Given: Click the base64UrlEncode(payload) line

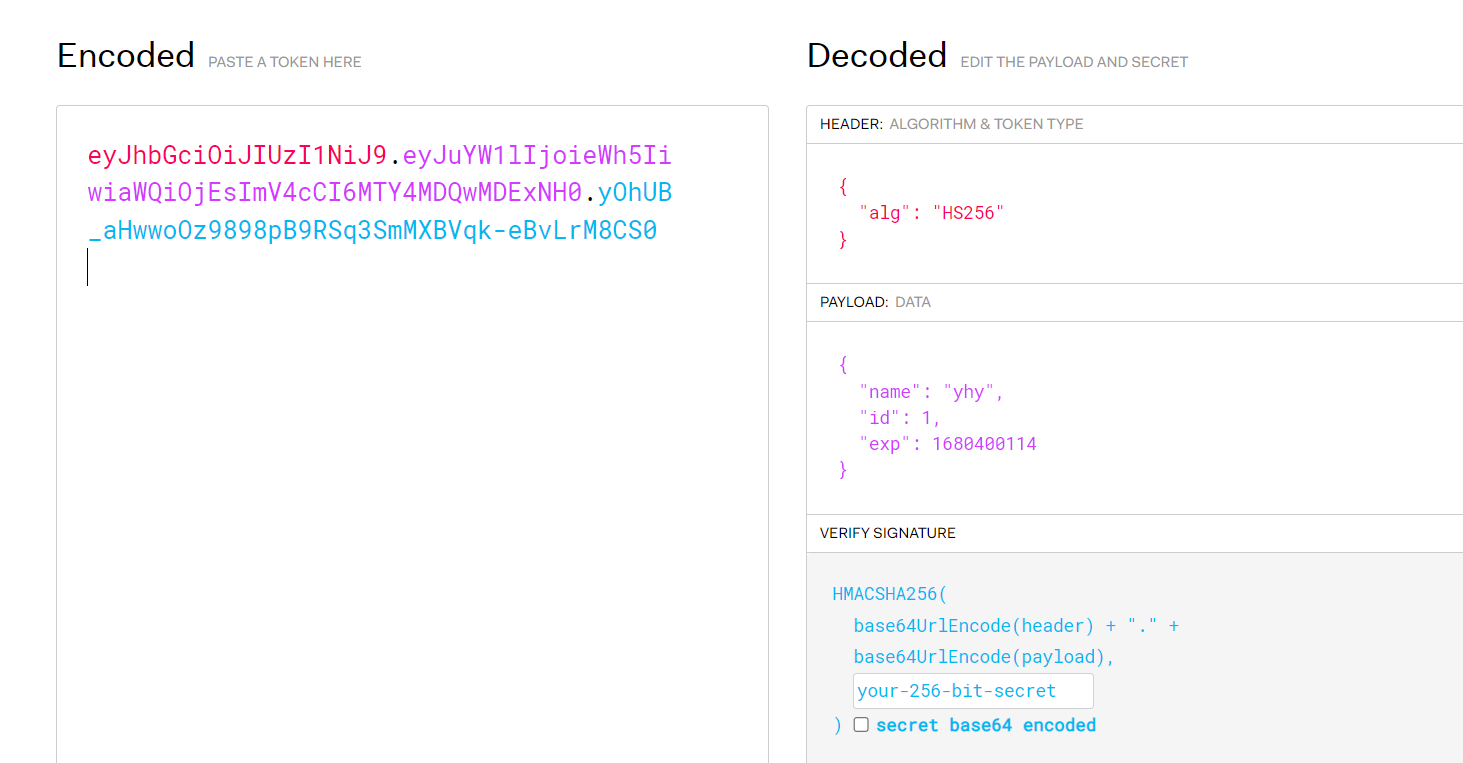Looking at the screenshot, I should click(984, 657).
